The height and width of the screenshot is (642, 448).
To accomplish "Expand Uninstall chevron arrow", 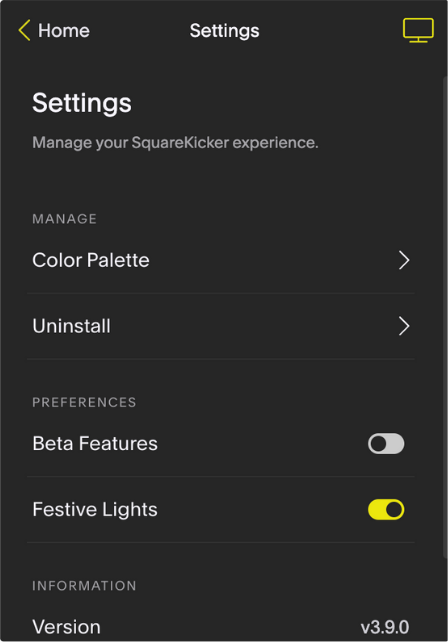I will 404,326.
